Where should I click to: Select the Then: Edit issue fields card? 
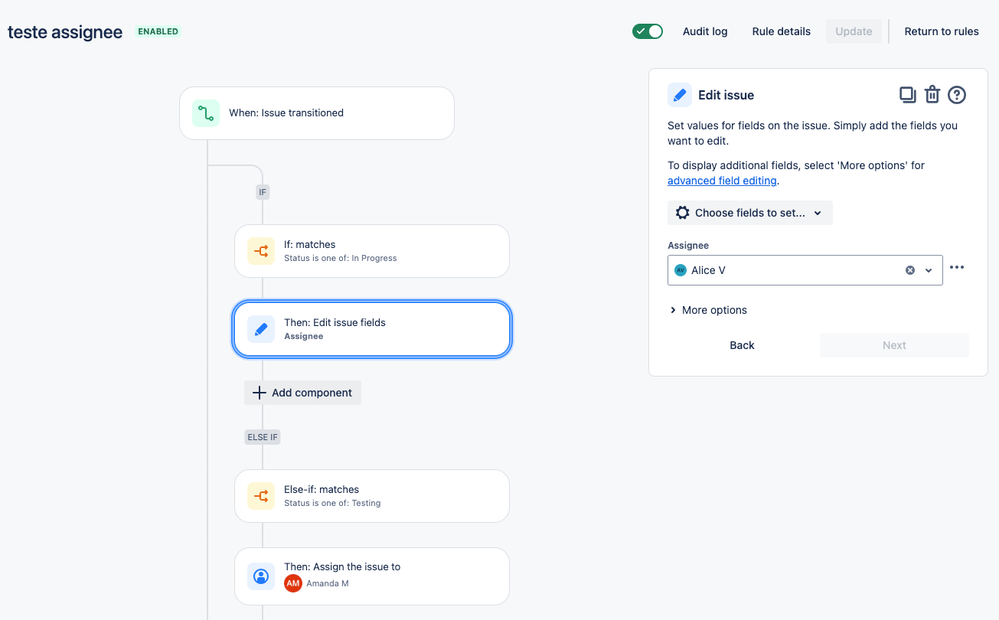(372, 329)
